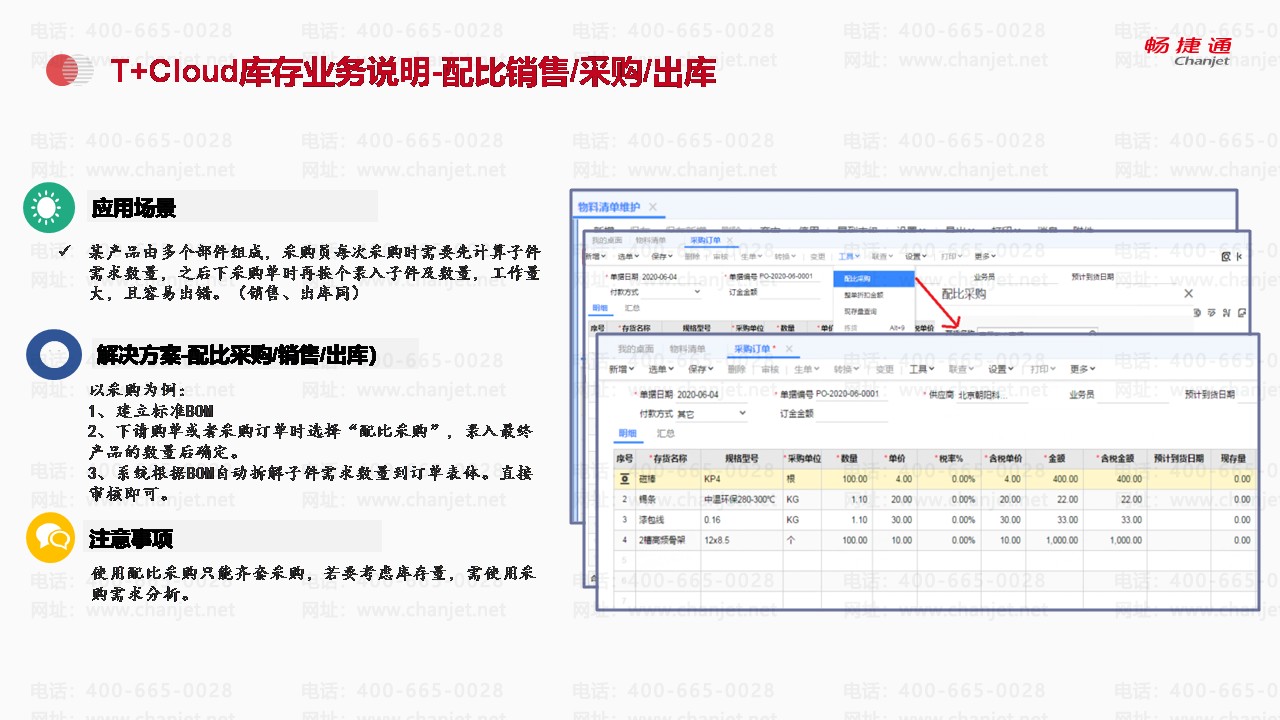Select 2槽高频骨架 item name cell
This screenshot has width=1280, height=720.
coord(669,540)
